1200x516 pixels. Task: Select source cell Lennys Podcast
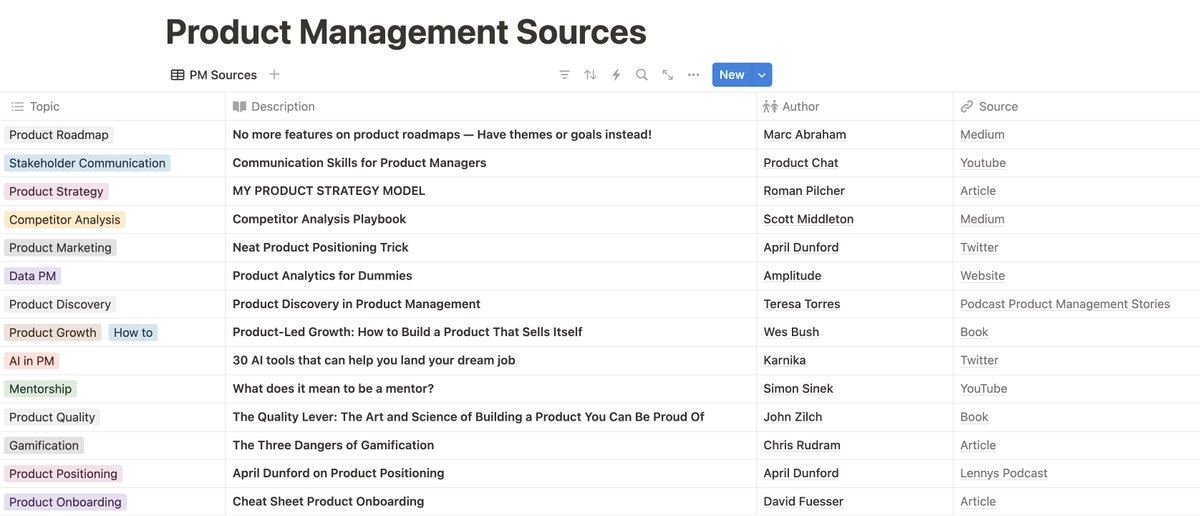[x=1004, y=474]
